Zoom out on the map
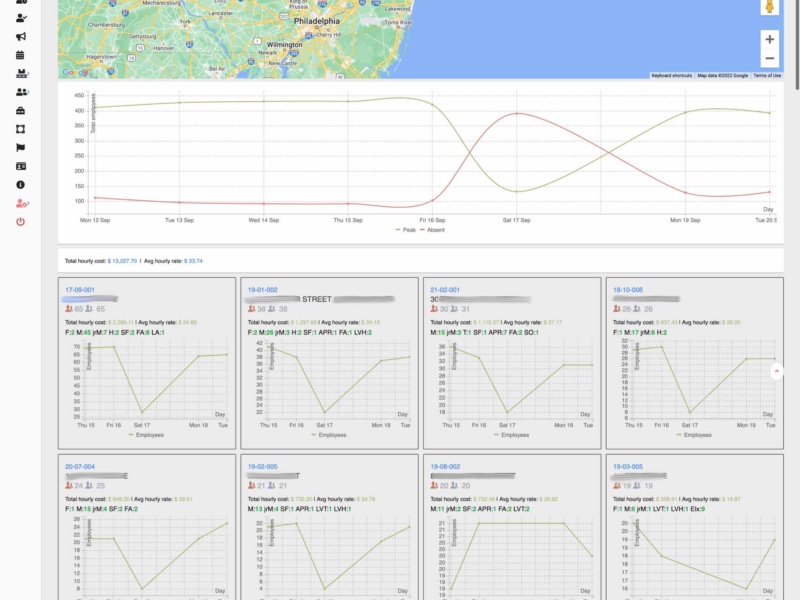Screen dimensions: 800x600 point(769,58)
